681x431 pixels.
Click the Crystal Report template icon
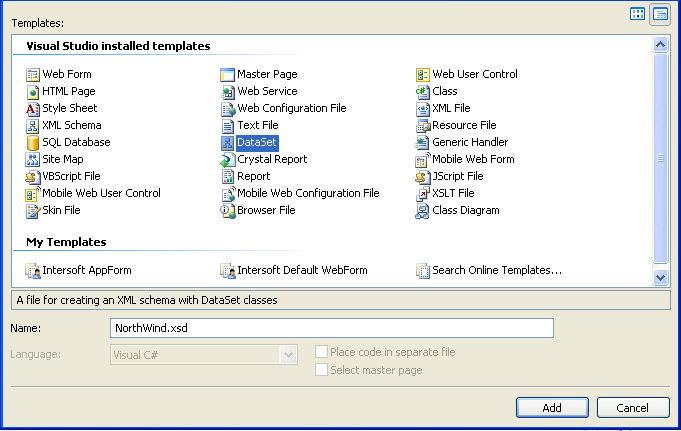(x=228, y=160)
